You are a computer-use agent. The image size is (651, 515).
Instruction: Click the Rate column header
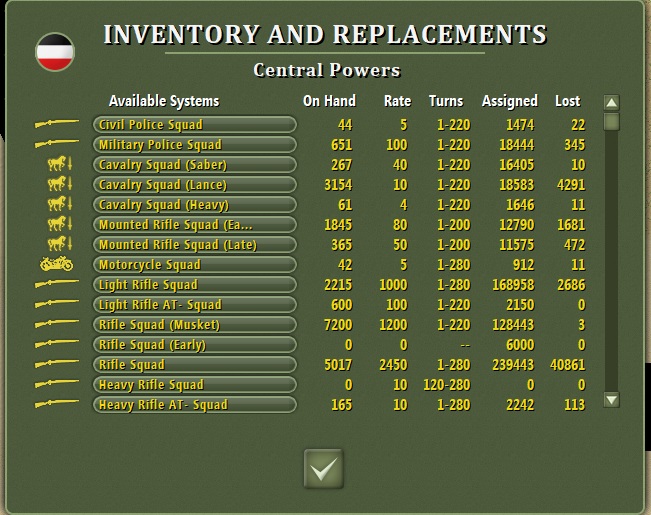tap(397, 101)
